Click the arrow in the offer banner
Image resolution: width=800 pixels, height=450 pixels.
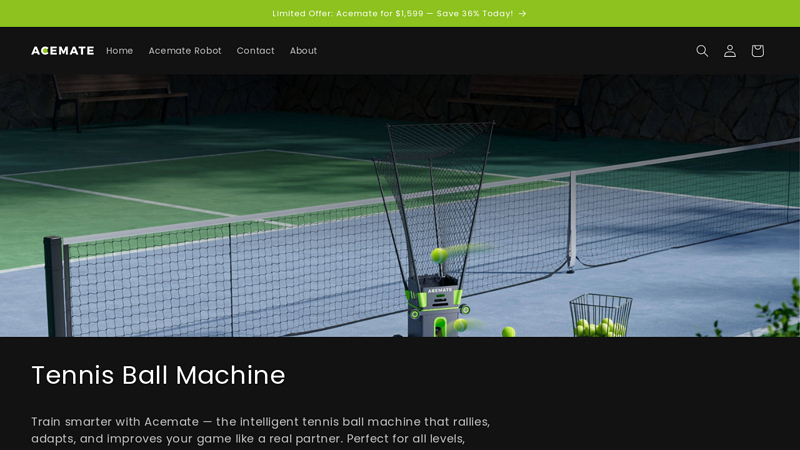pos(522,14)
